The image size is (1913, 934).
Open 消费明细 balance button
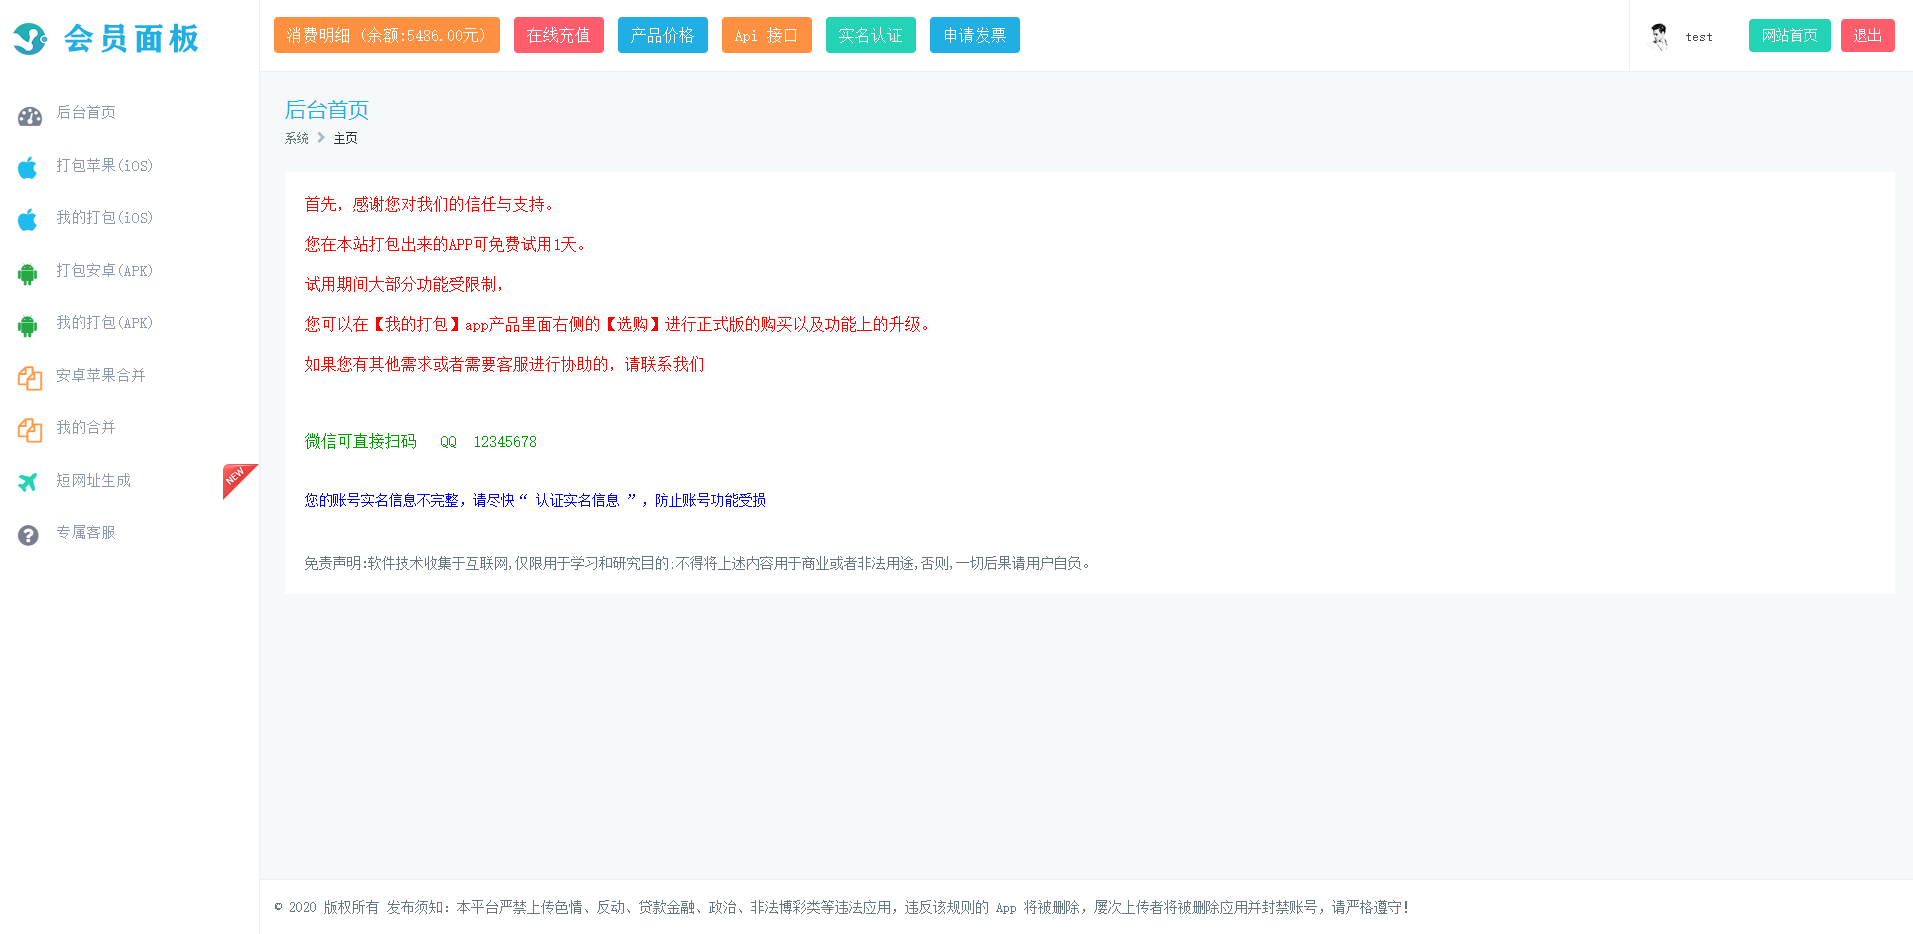tap(386, 36)
